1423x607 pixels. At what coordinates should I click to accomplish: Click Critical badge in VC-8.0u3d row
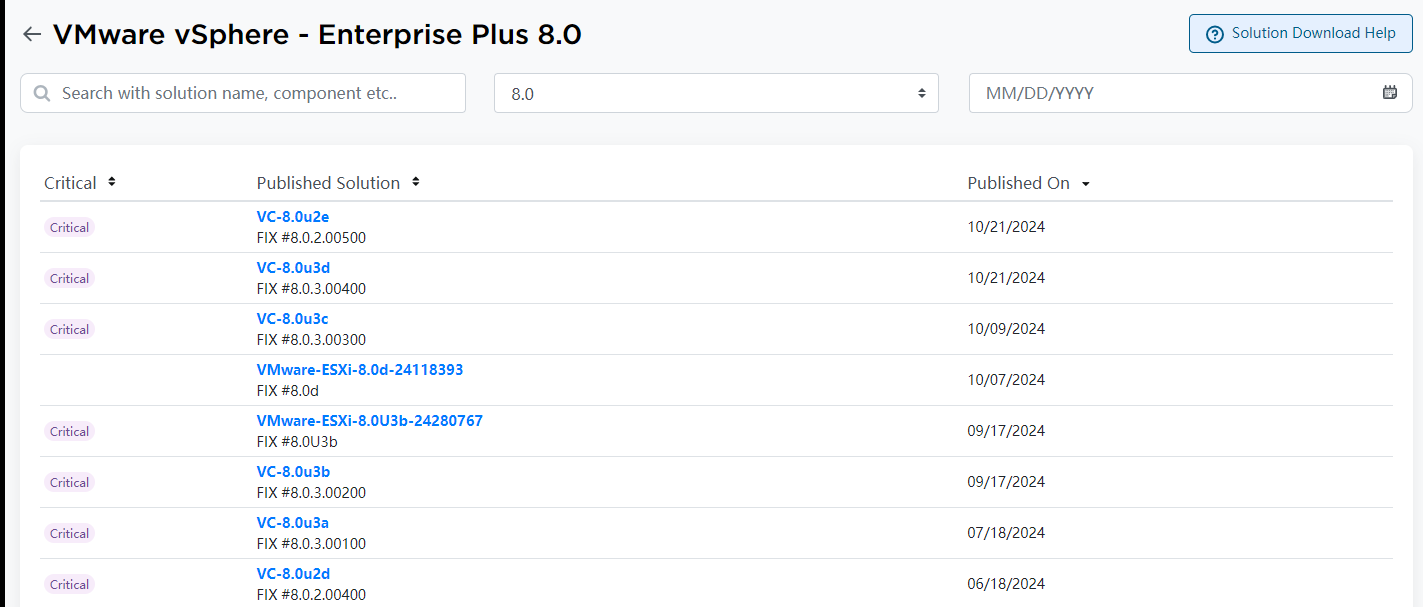69,279
